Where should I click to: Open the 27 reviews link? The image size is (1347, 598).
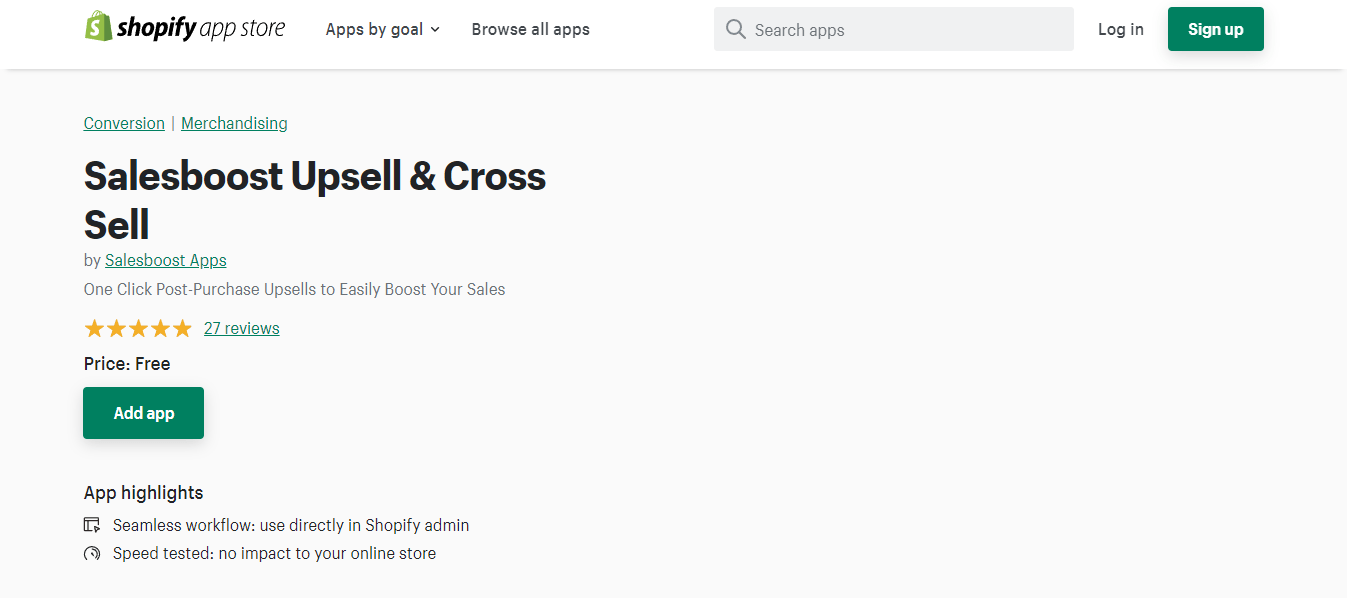click(x=241, y=328)
